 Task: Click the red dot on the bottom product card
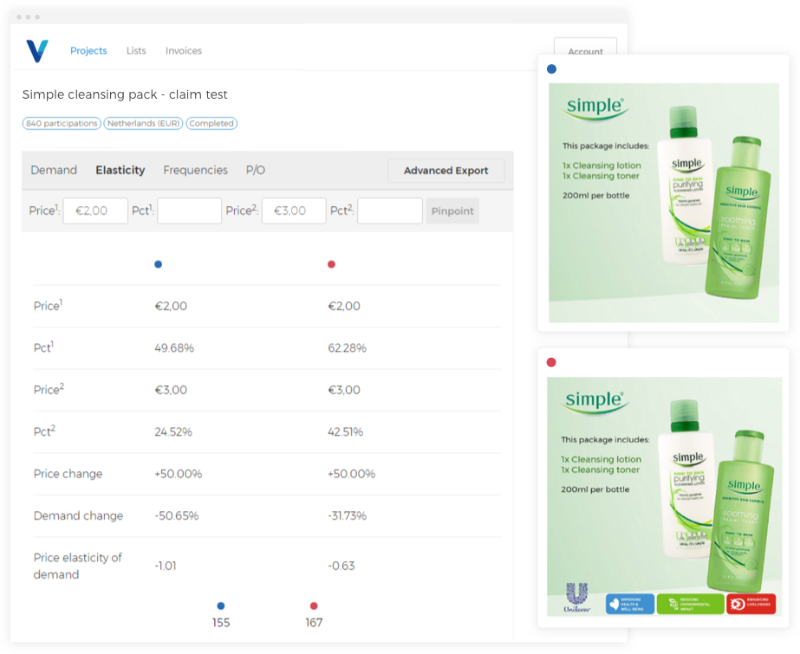pyautogui.click(x=551, y=362)
